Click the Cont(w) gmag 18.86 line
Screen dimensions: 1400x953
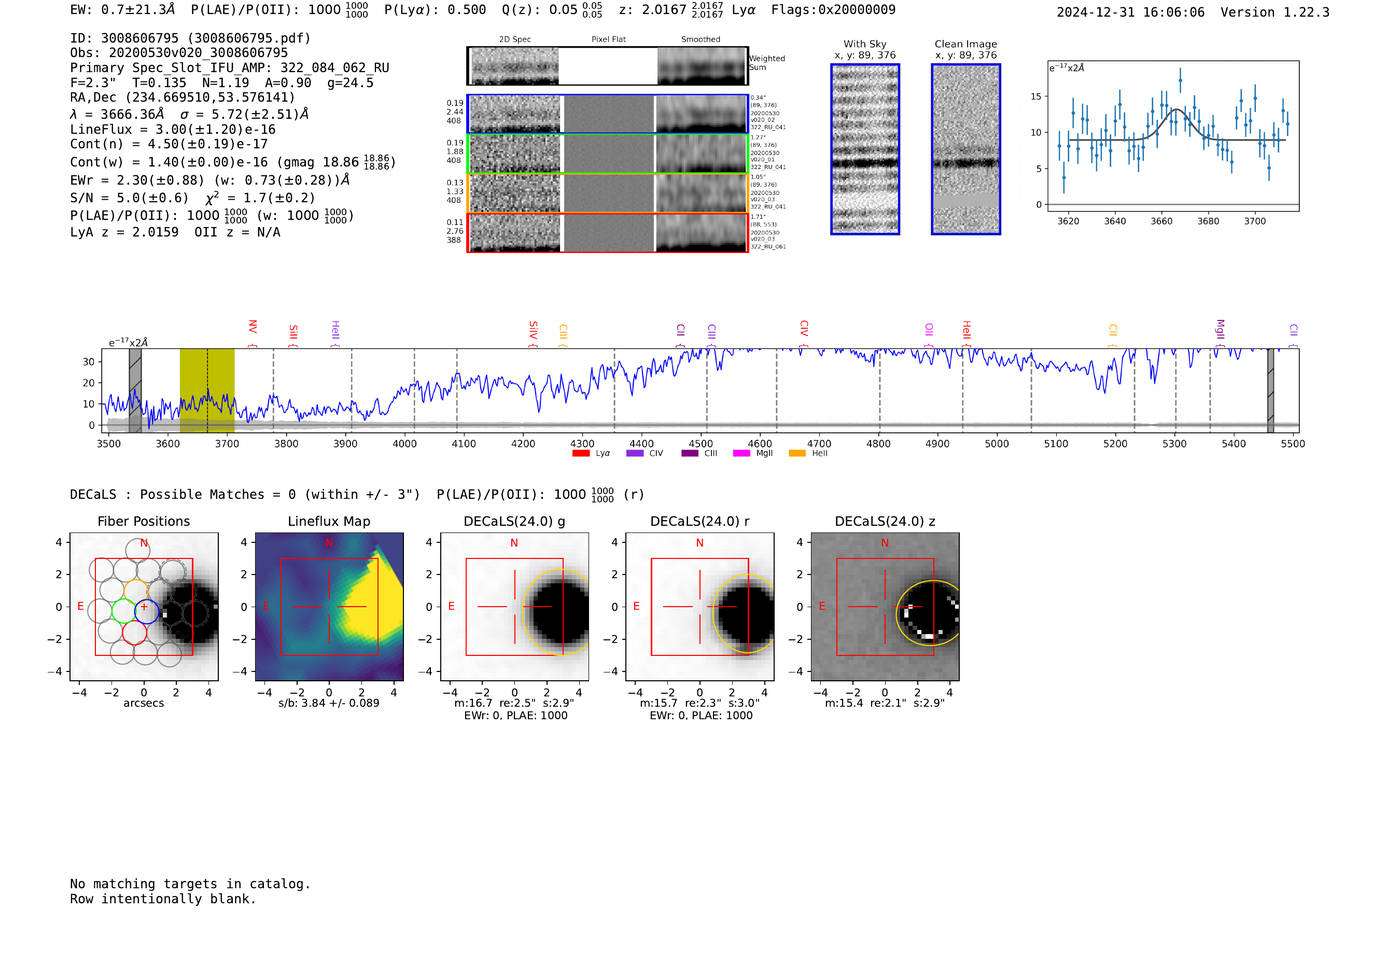tap(233, 162)
